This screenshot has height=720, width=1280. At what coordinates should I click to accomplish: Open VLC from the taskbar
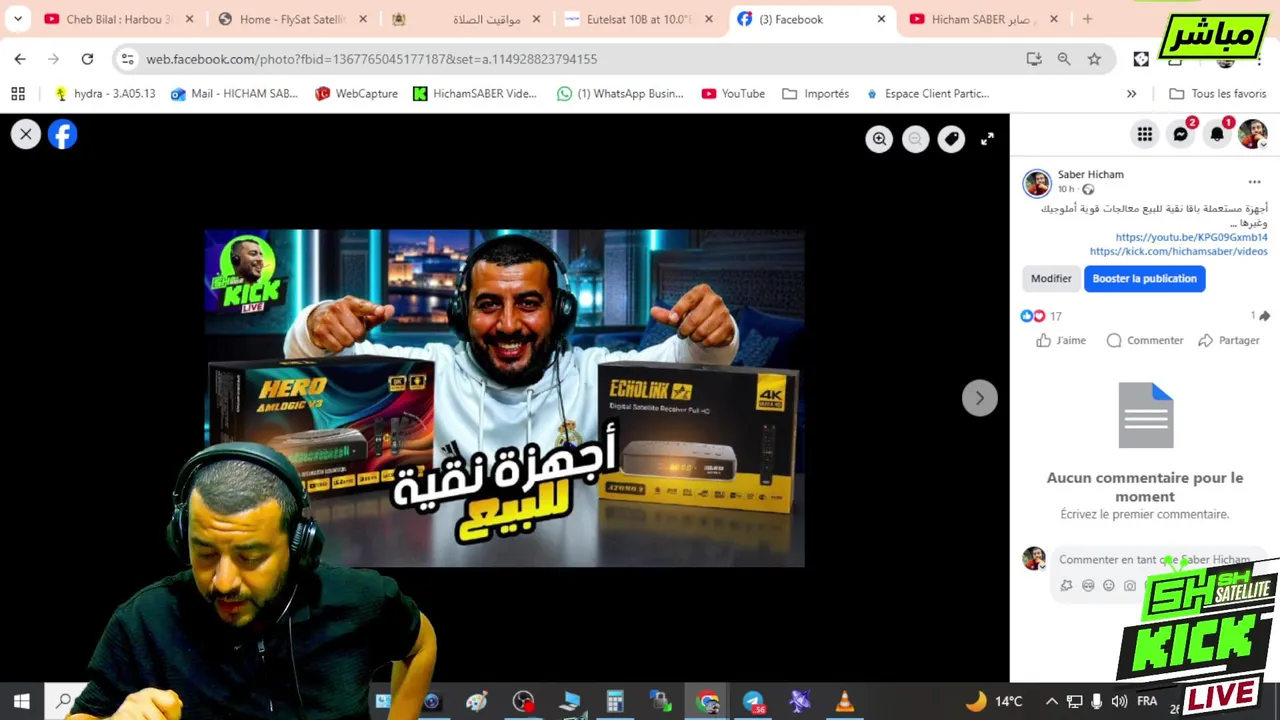pyautogui.click(x=845, y=702)
